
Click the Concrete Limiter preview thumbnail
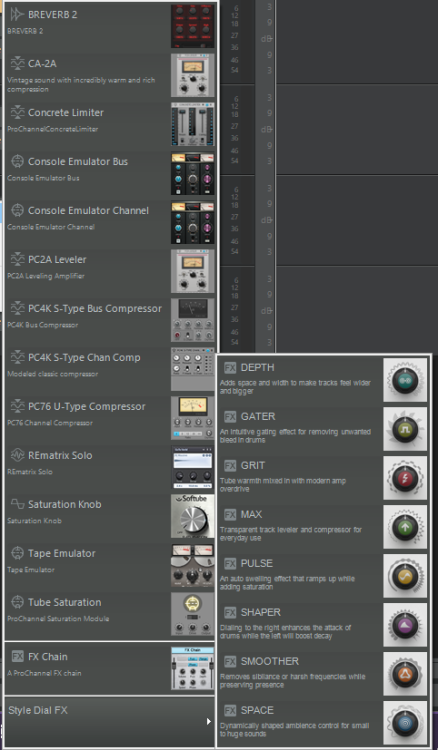tap(193, 124)
